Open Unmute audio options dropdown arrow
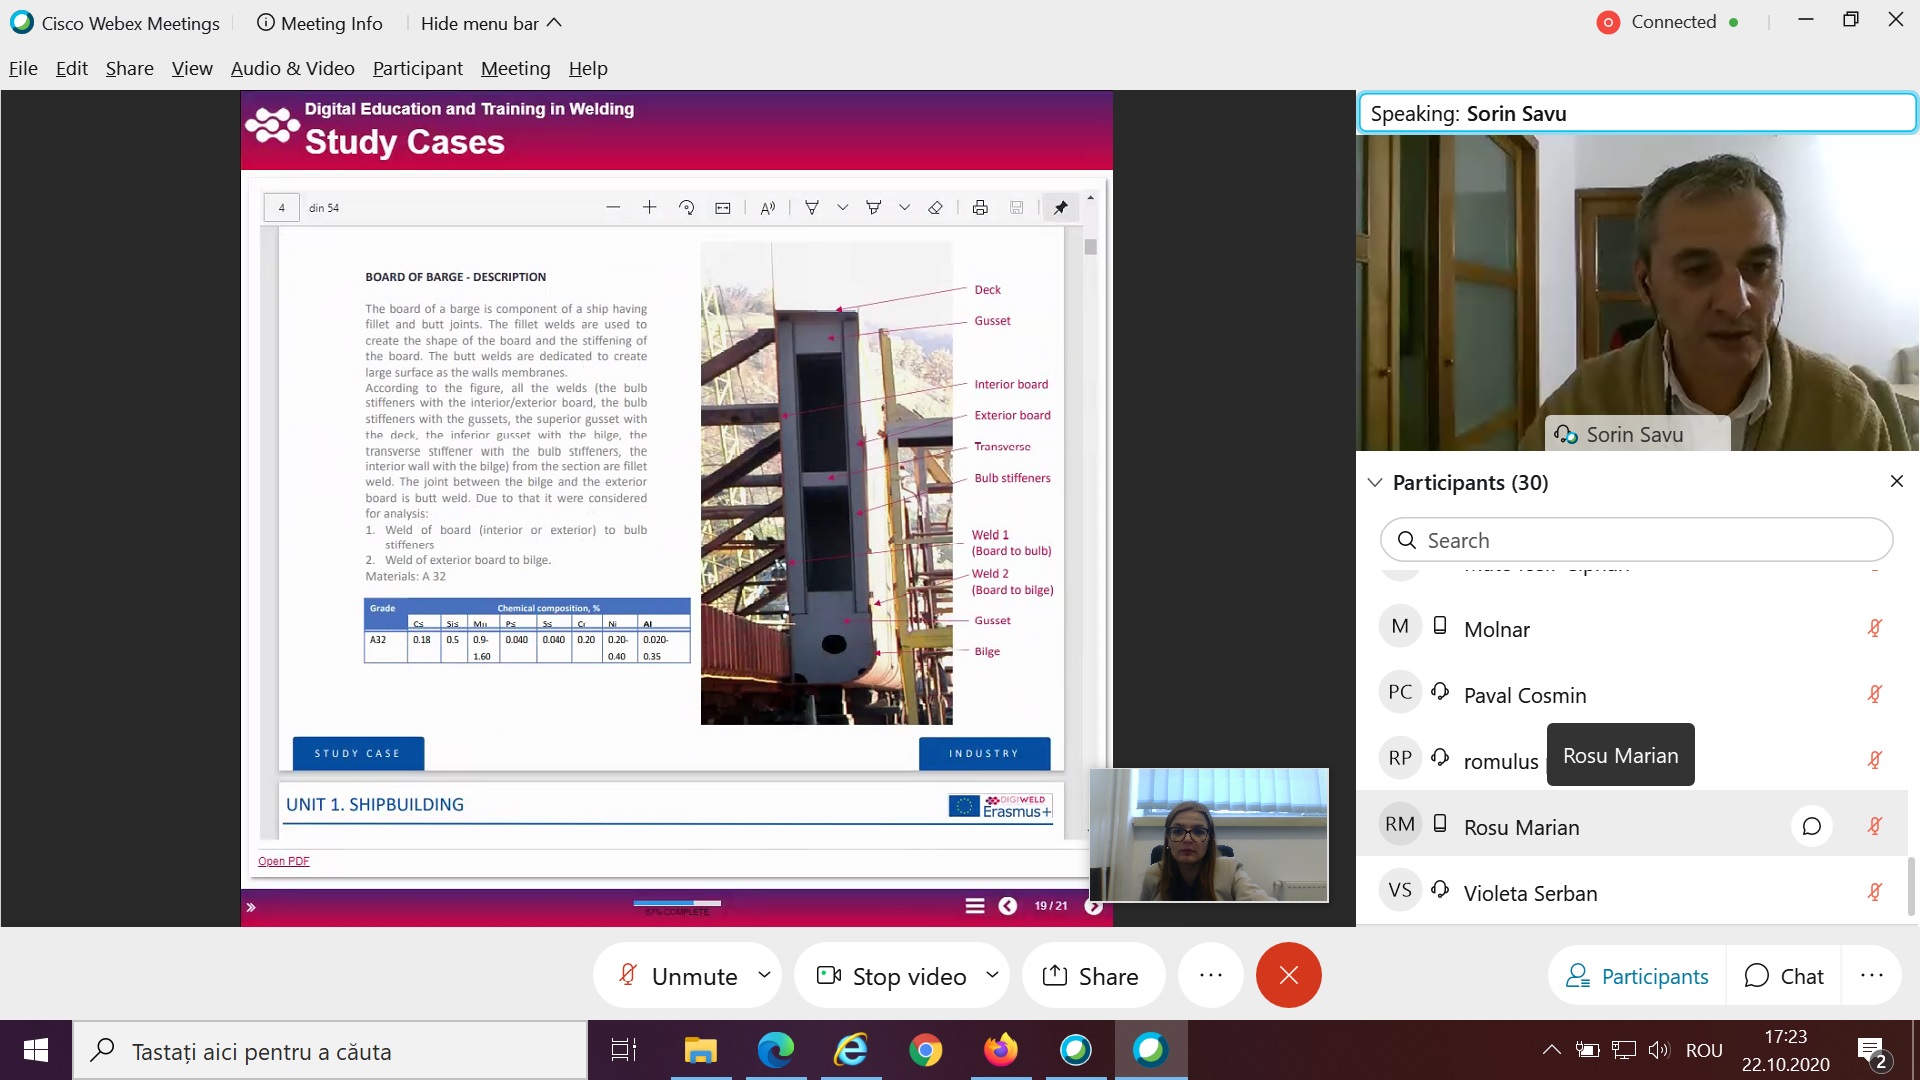The image size is (1920, 1080). click(764, 974)
